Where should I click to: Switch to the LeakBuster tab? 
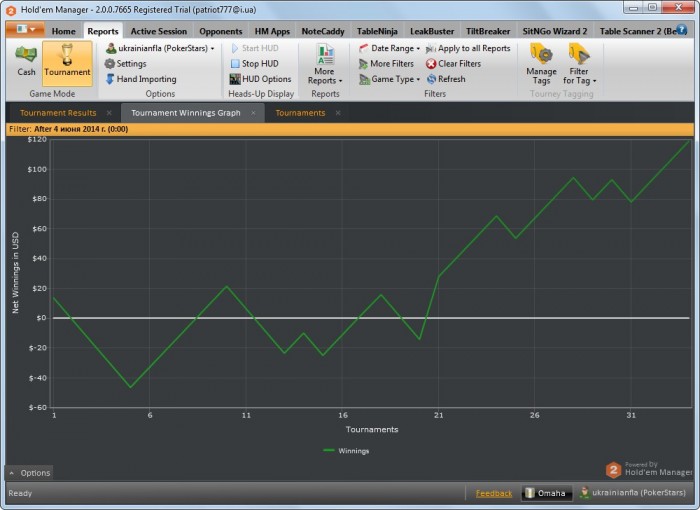[432, 31]
